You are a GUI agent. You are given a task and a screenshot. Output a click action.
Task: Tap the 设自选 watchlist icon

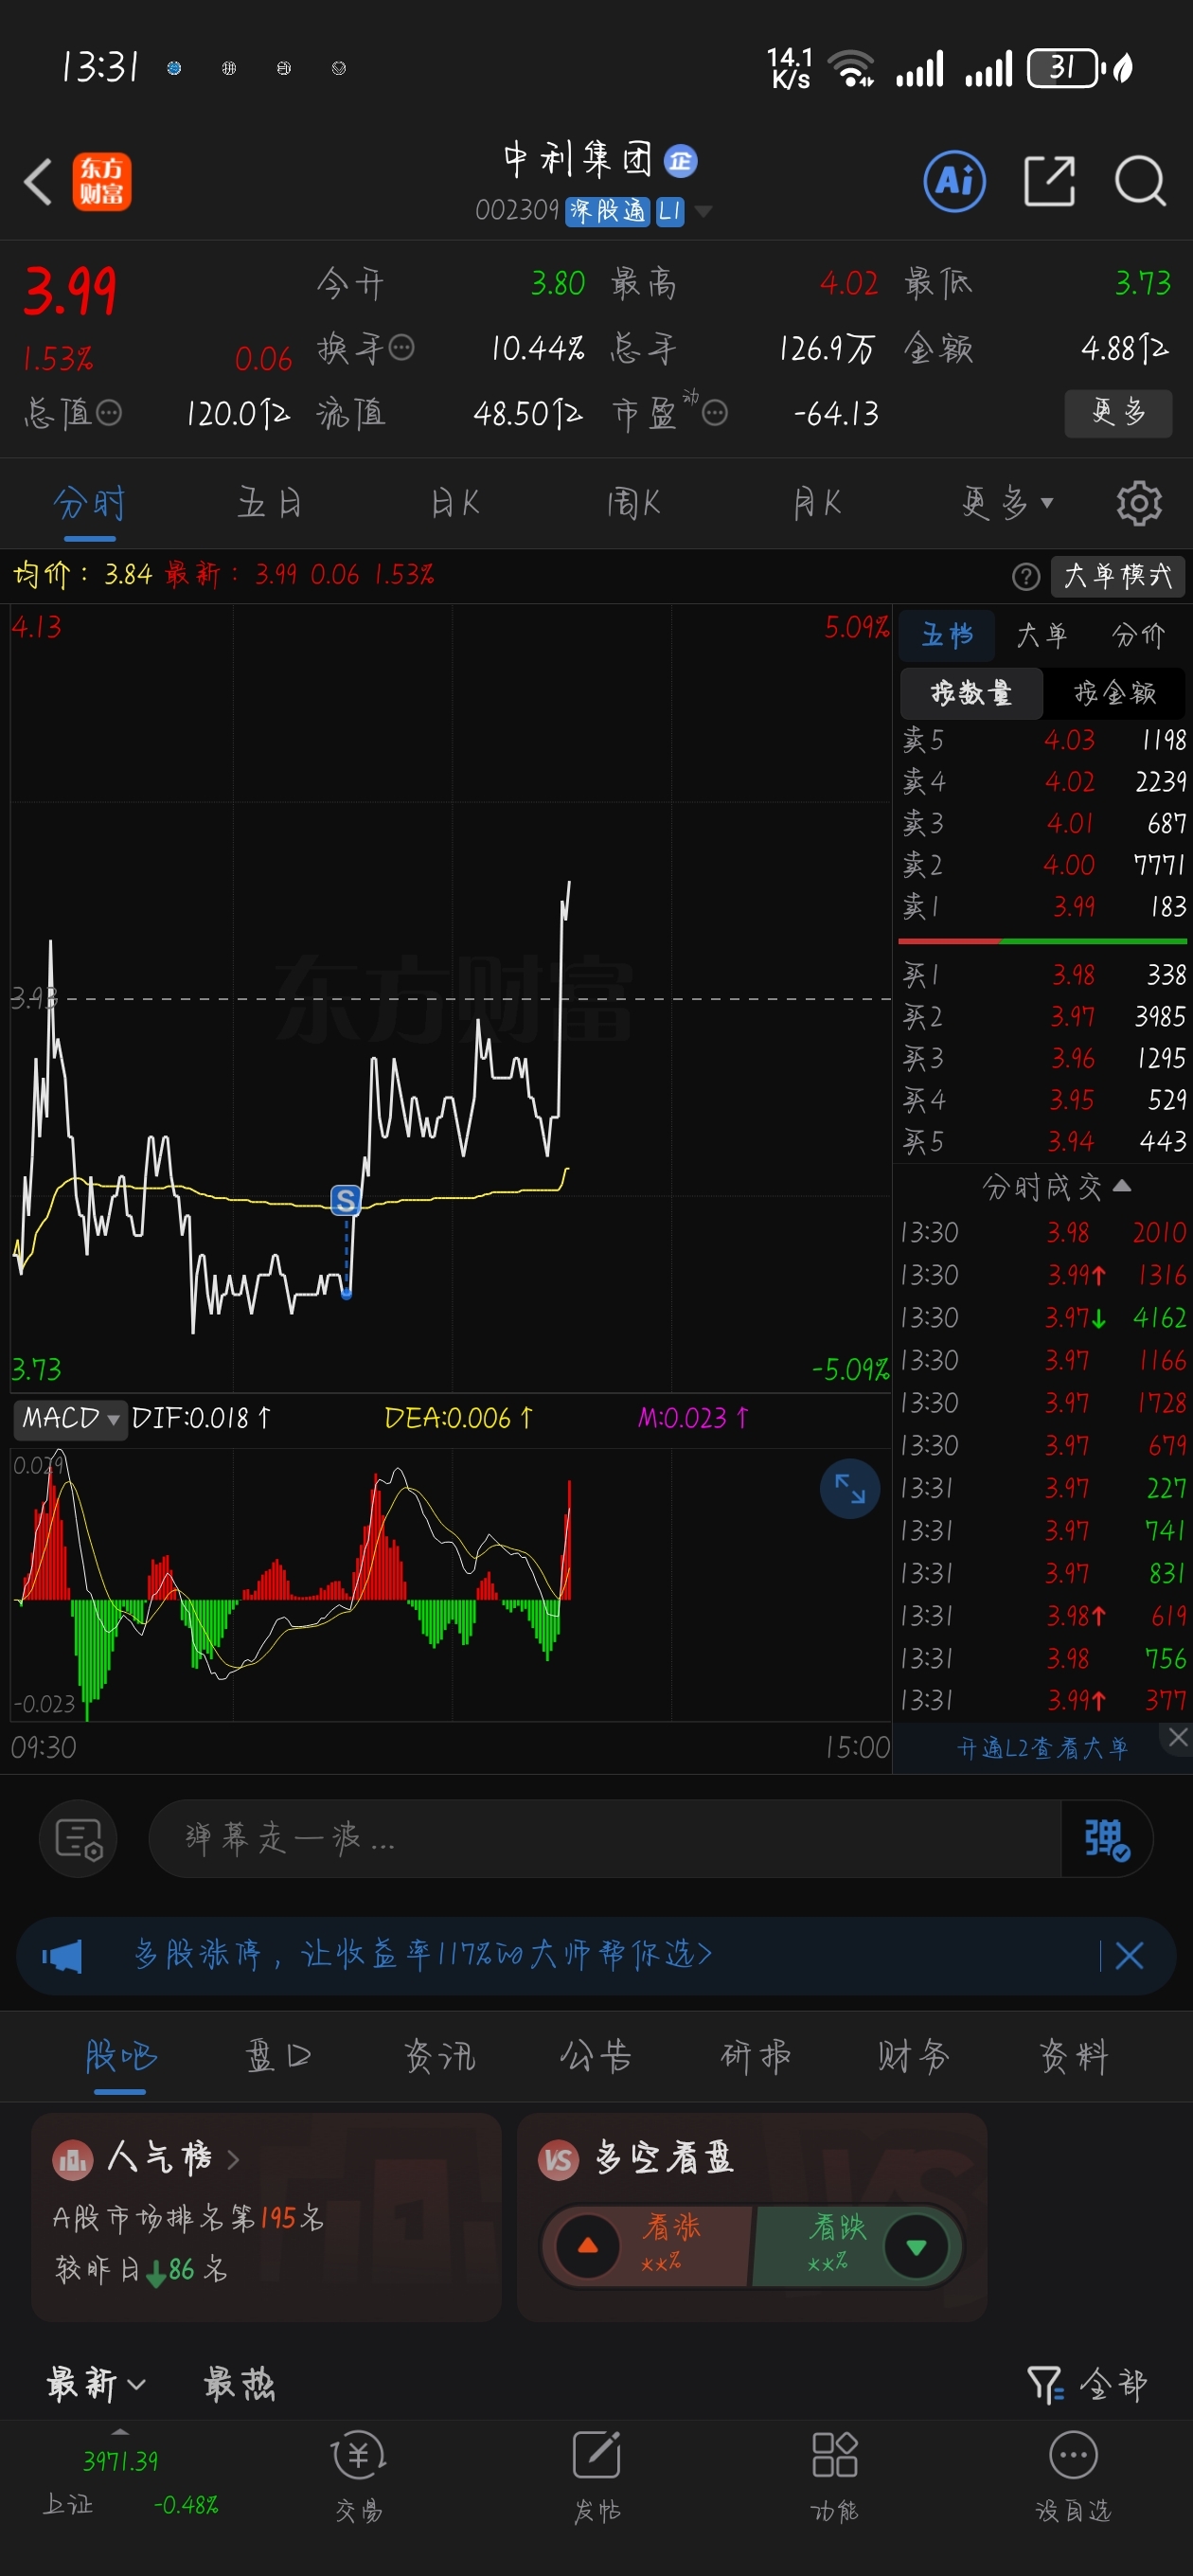(x=1073, y=2455)
